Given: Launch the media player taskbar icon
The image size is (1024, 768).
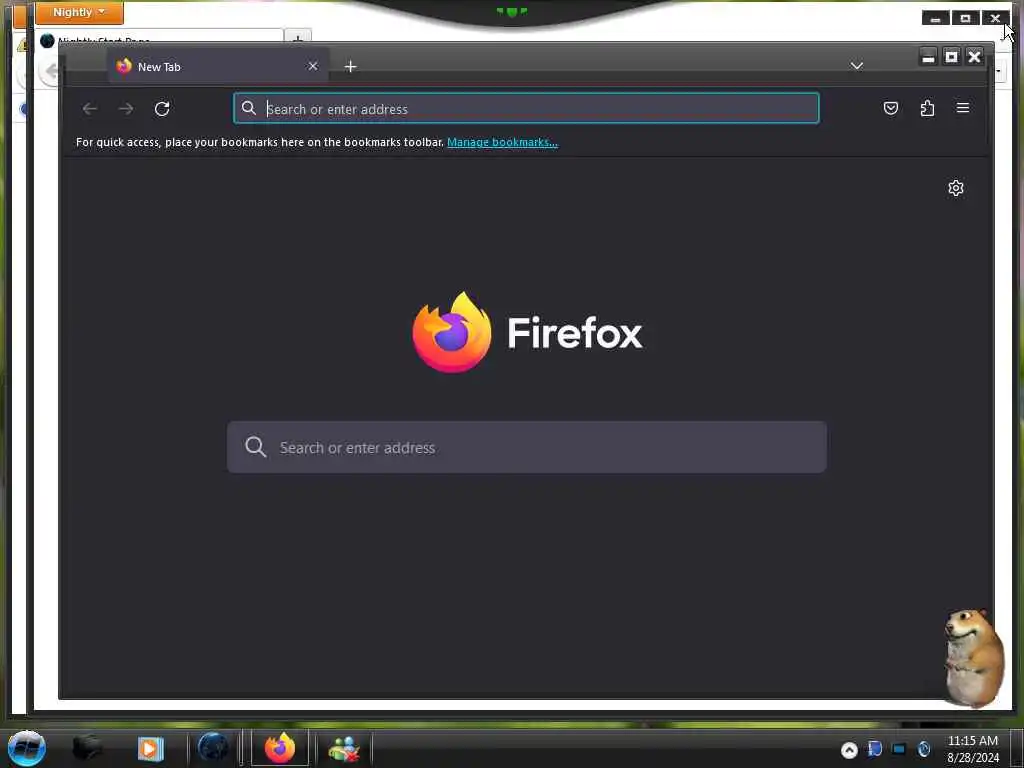Looking at the screenshot, I should (150, 748).
